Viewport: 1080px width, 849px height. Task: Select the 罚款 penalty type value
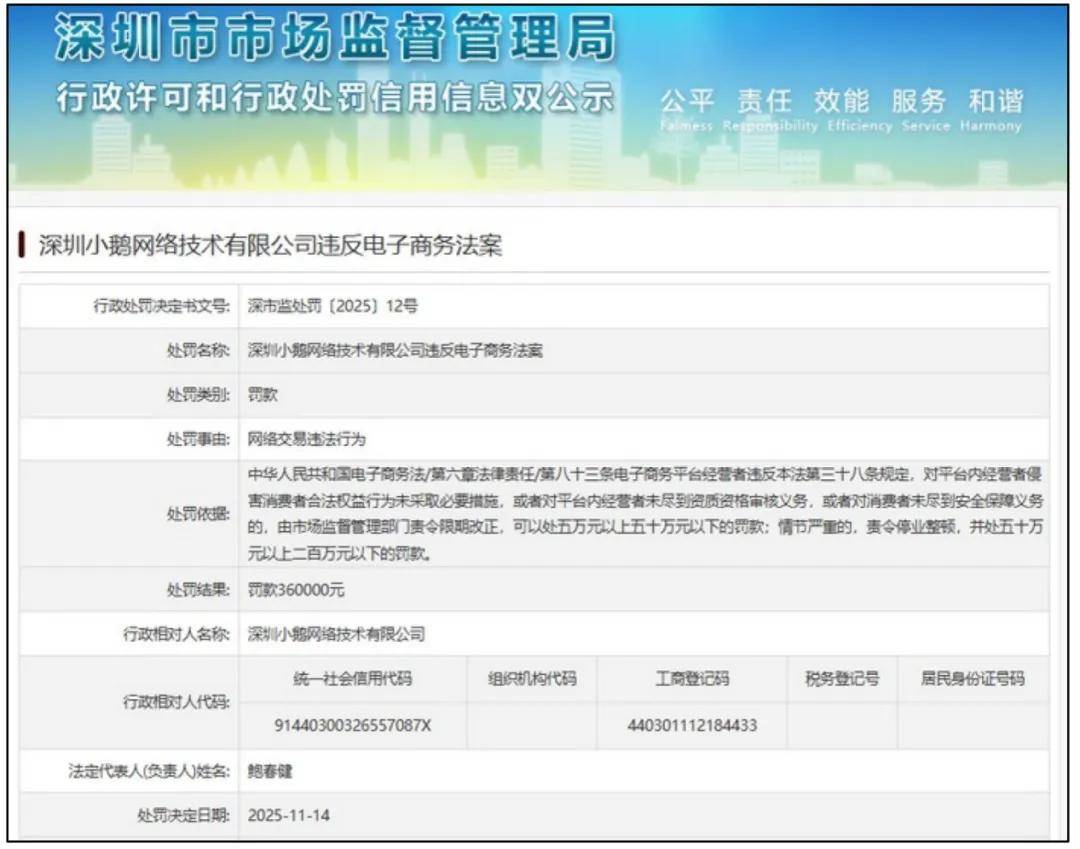click(262, 395)
